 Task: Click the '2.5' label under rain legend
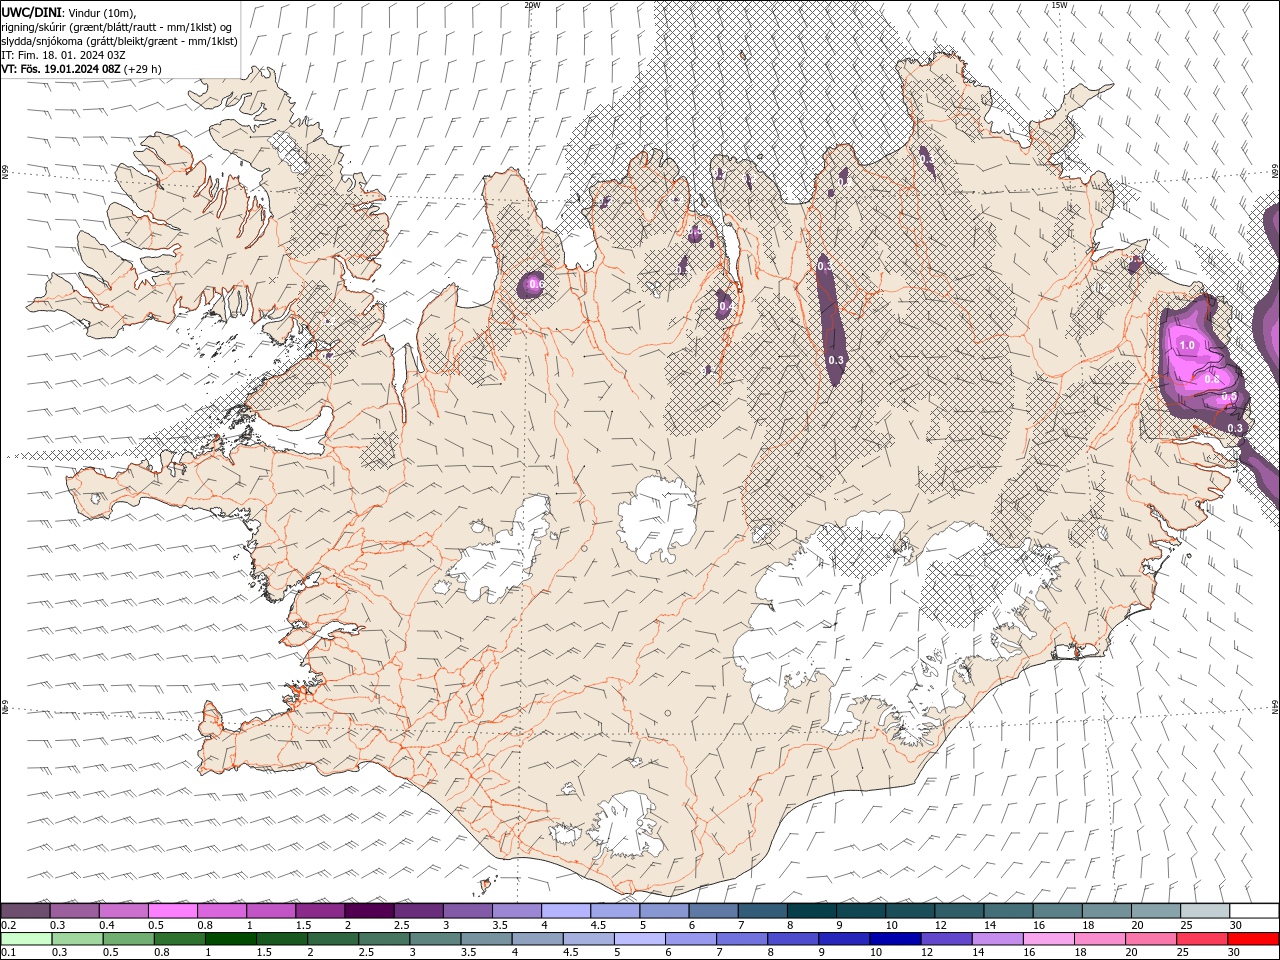point(366,952)
